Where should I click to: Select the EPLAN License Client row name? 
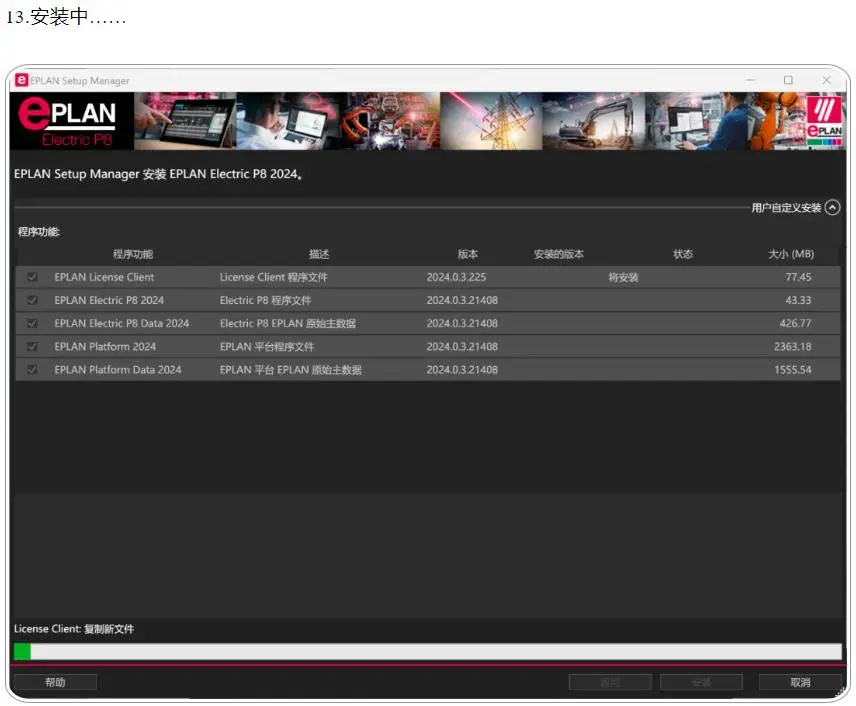point(104,277)
